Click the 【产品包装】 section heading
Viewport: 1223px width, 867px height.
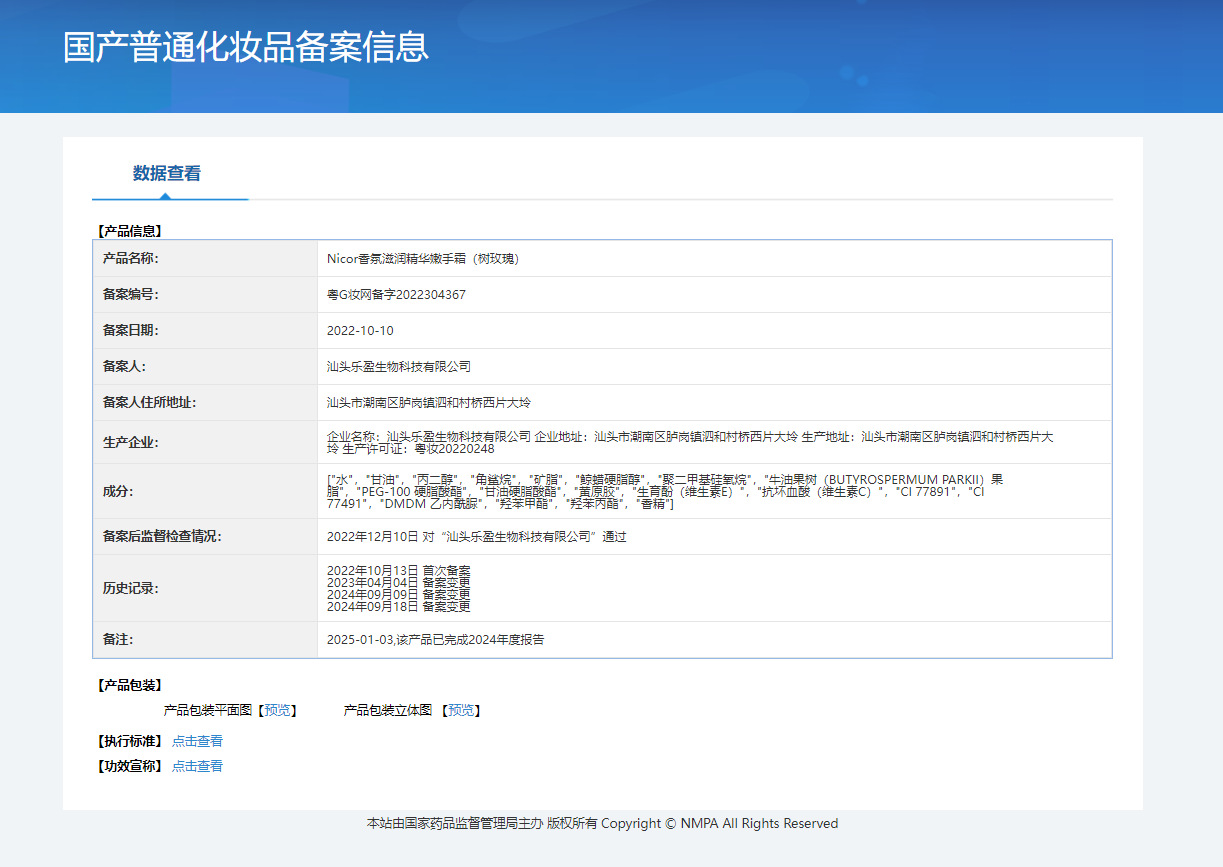128,685
